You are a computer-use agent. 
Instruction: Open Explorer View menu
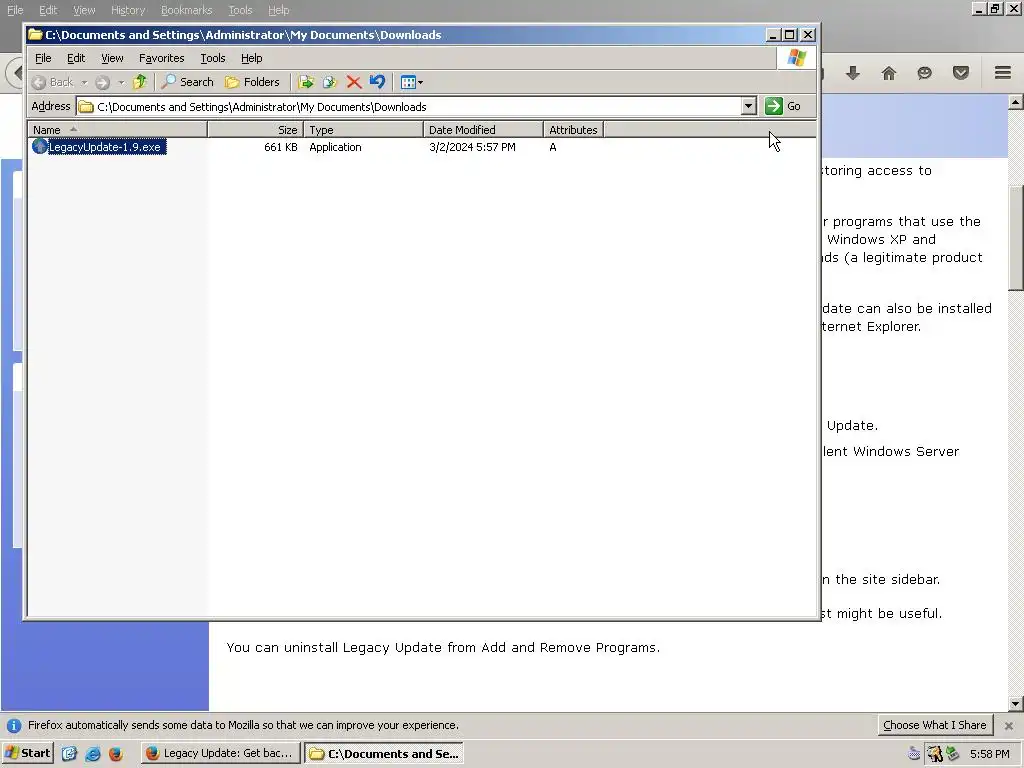[112, 58]
